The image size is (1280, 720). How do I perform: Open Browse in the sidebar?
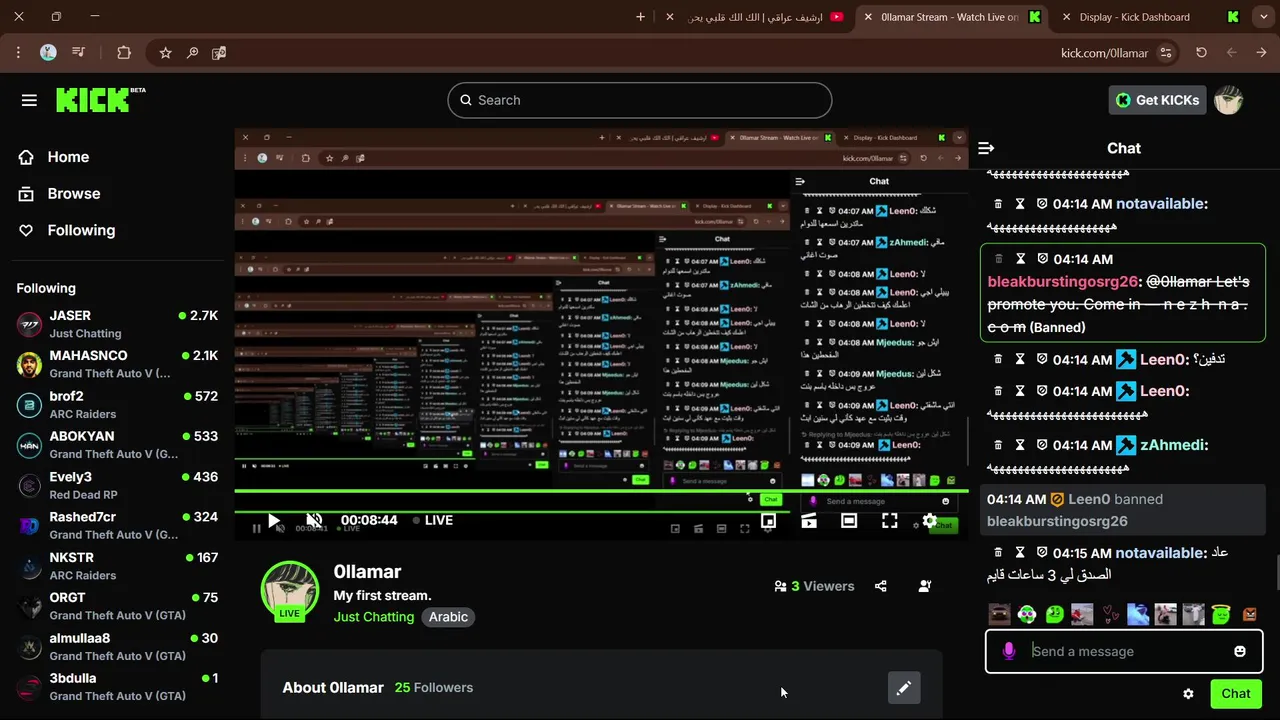pyautogui.click(x=74, y=194)
